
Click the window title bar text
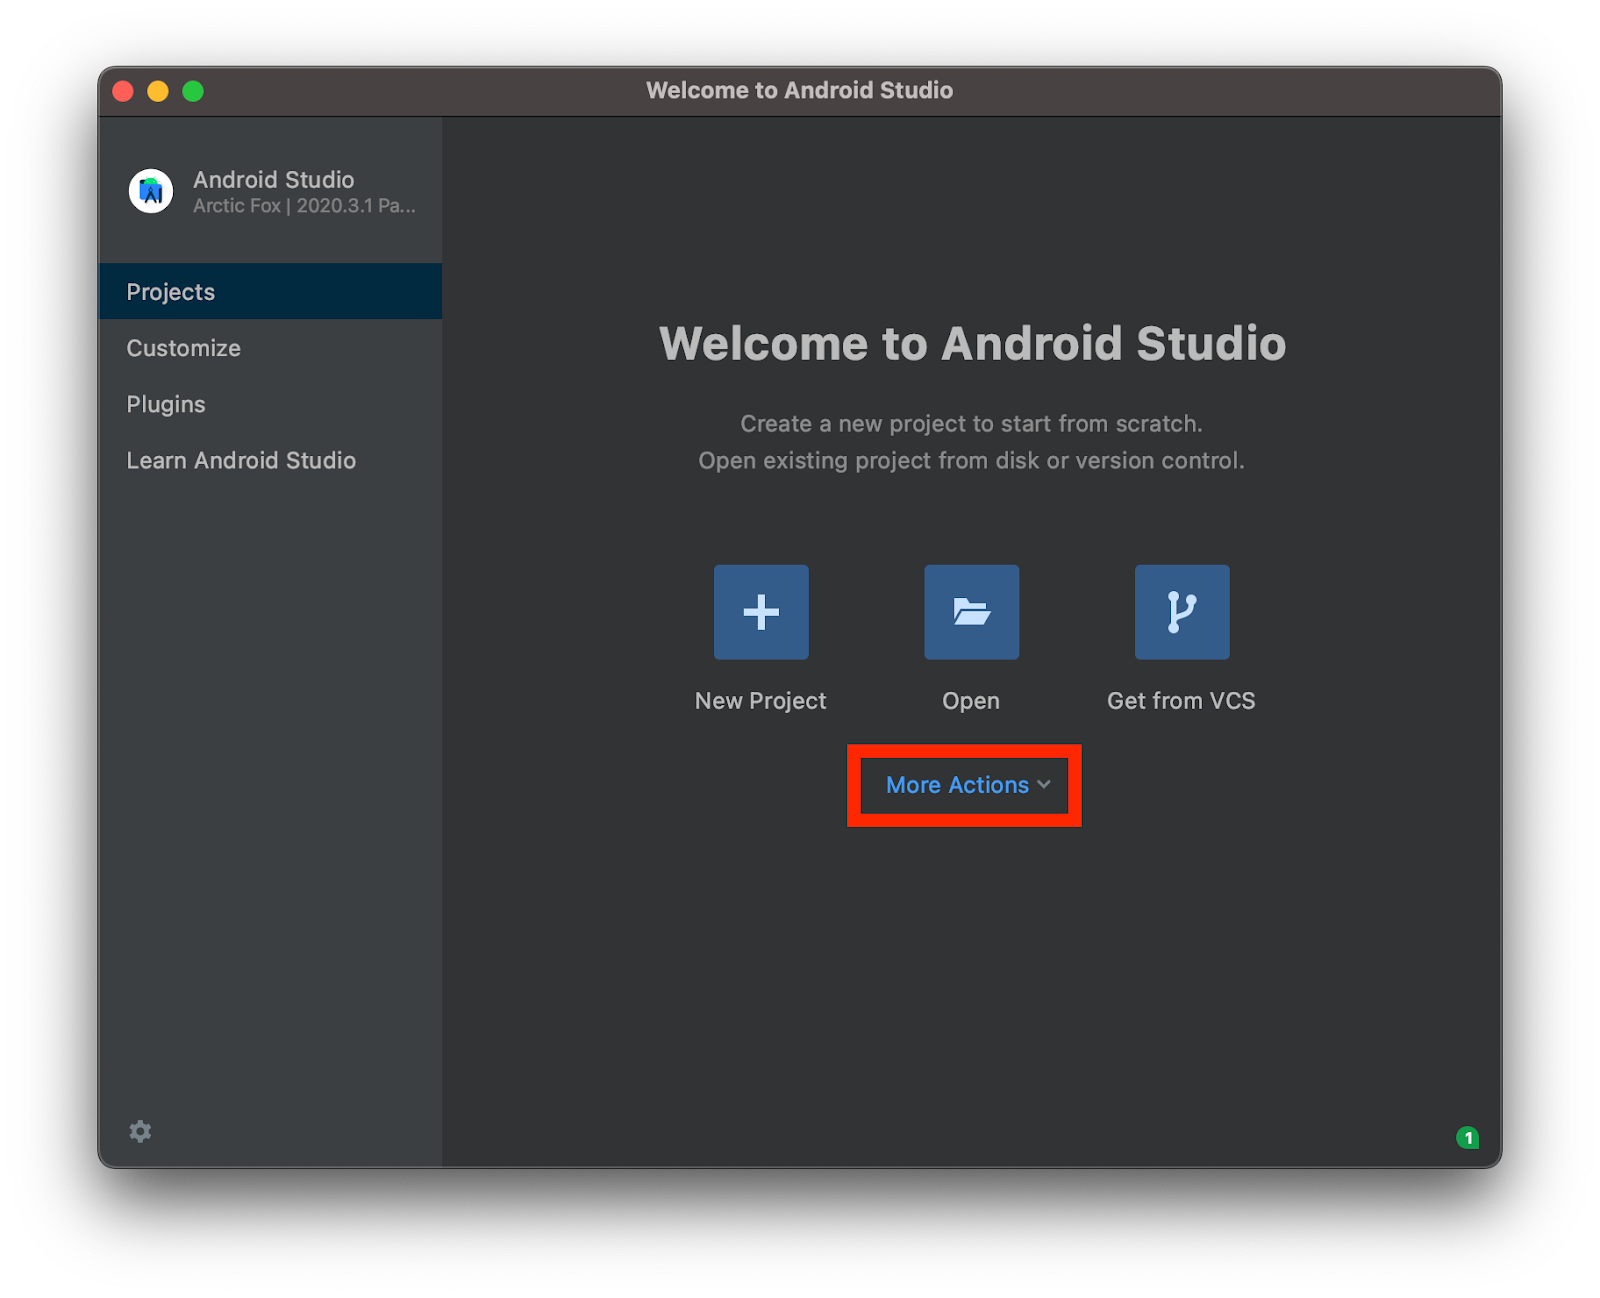pos(799,90)
